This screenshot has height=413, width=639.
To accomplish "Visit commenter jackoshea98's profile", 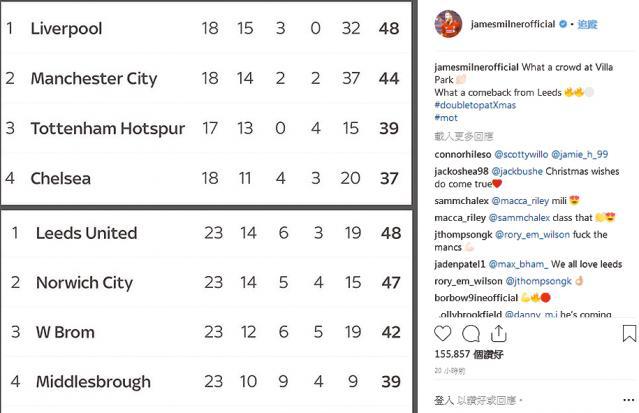I will click(x=461, y=171).
